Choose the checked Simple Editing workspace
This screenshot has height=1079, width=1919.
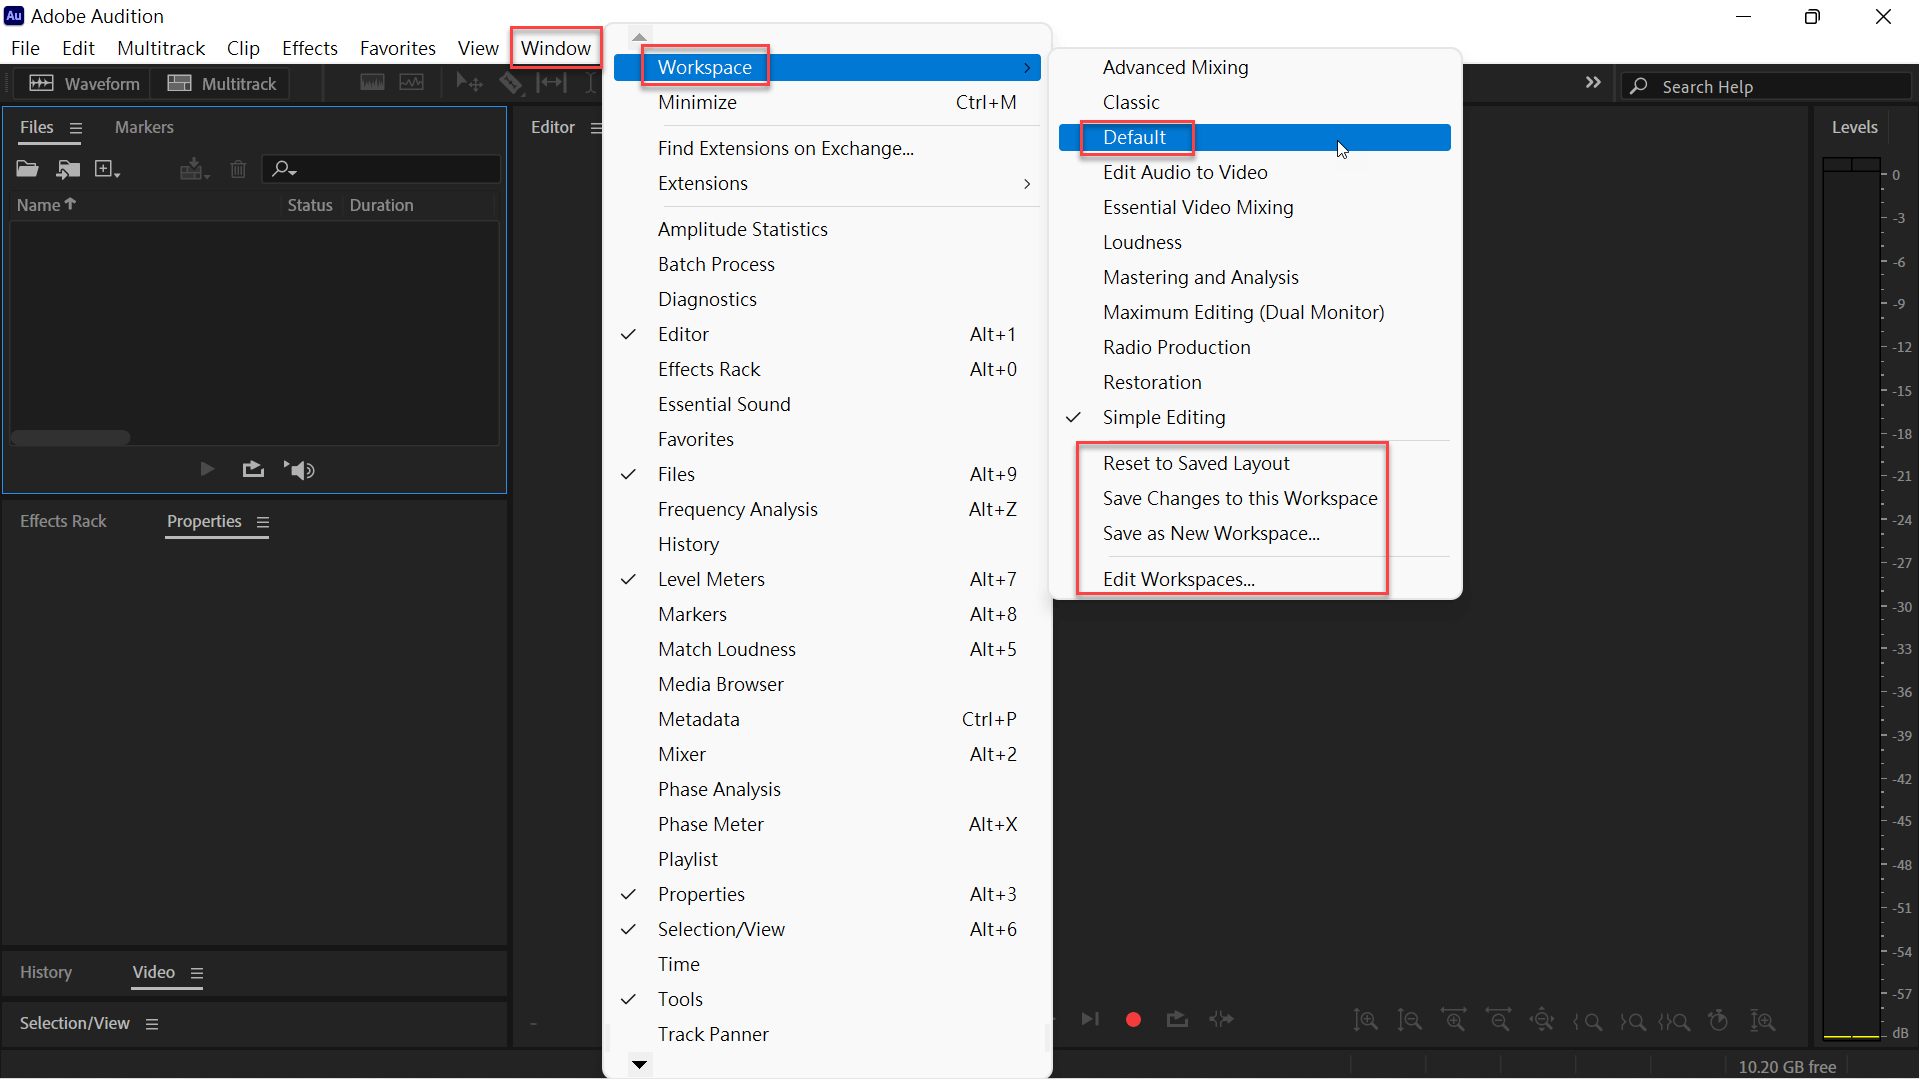point(1254,417)
